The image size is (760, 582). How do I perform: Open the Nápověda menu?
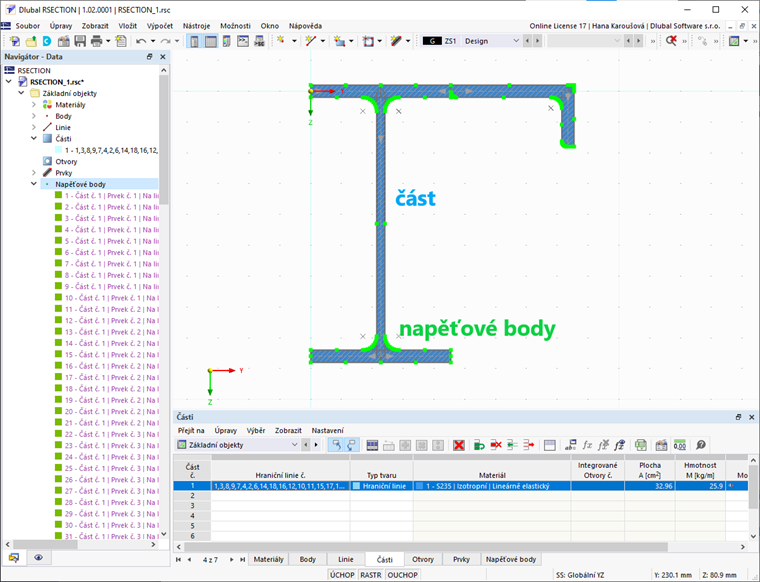pos(305,26)
